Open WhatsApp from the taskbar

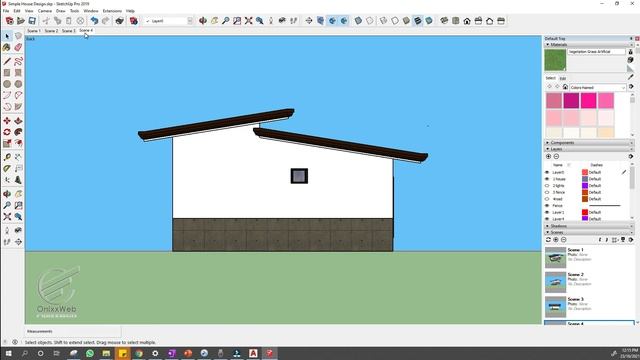pyautogui.click(x=90, y=353)
